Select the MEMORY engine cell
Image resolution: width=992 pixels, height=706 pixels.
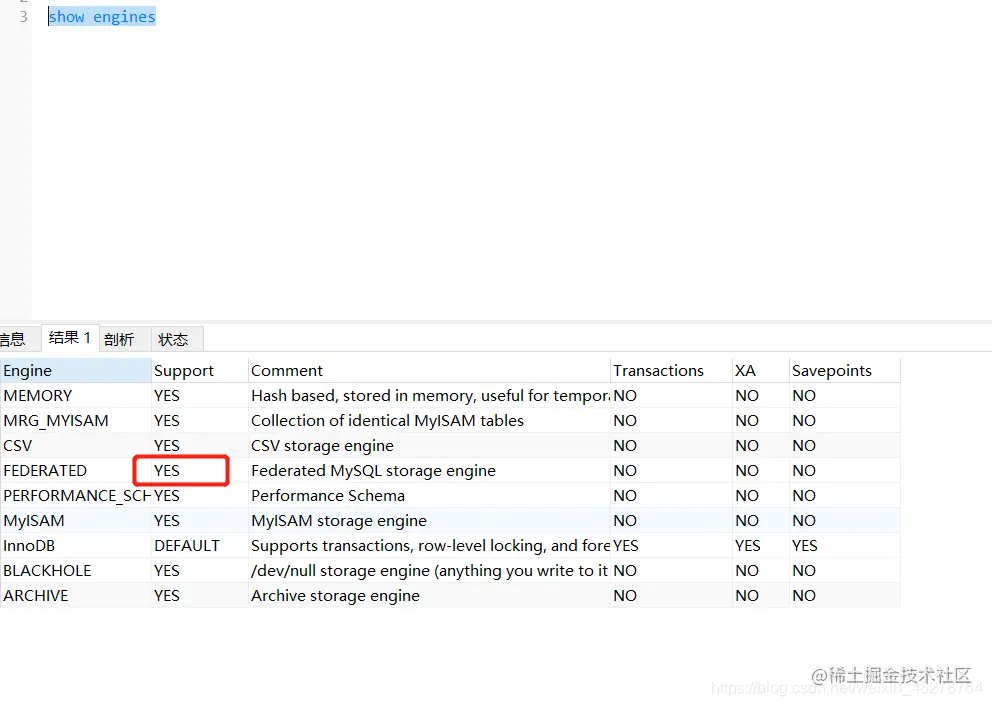point(76,395)
